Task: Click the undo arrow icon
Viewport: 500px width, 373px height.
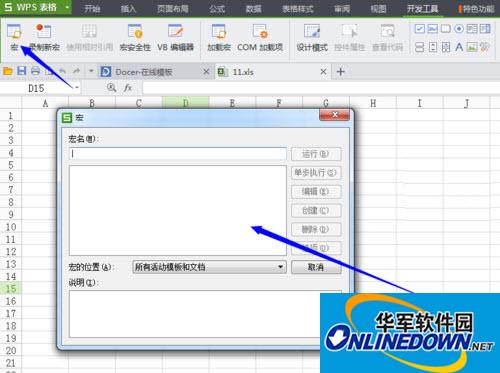Action: pos(62,71)
